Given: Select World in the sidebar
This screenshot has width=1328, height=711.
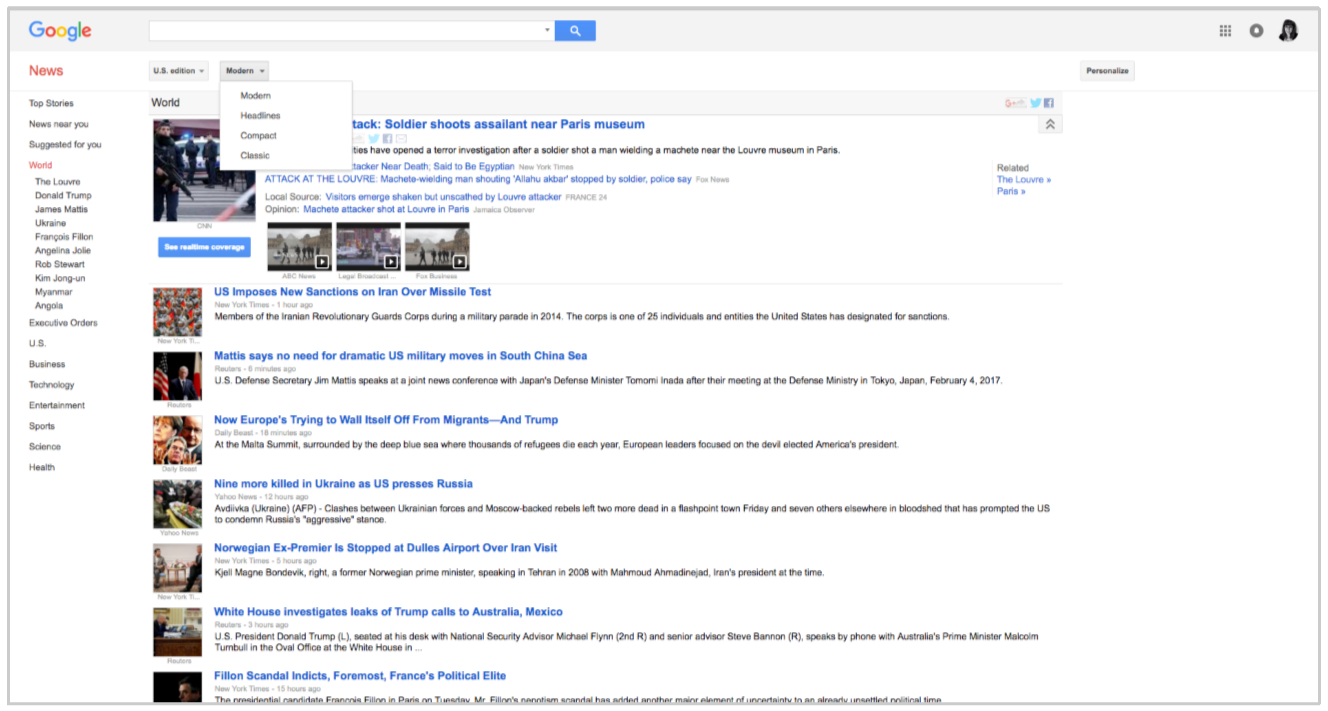Looking at the screenshot, I should pyautogui.click(x=40, y=165).
